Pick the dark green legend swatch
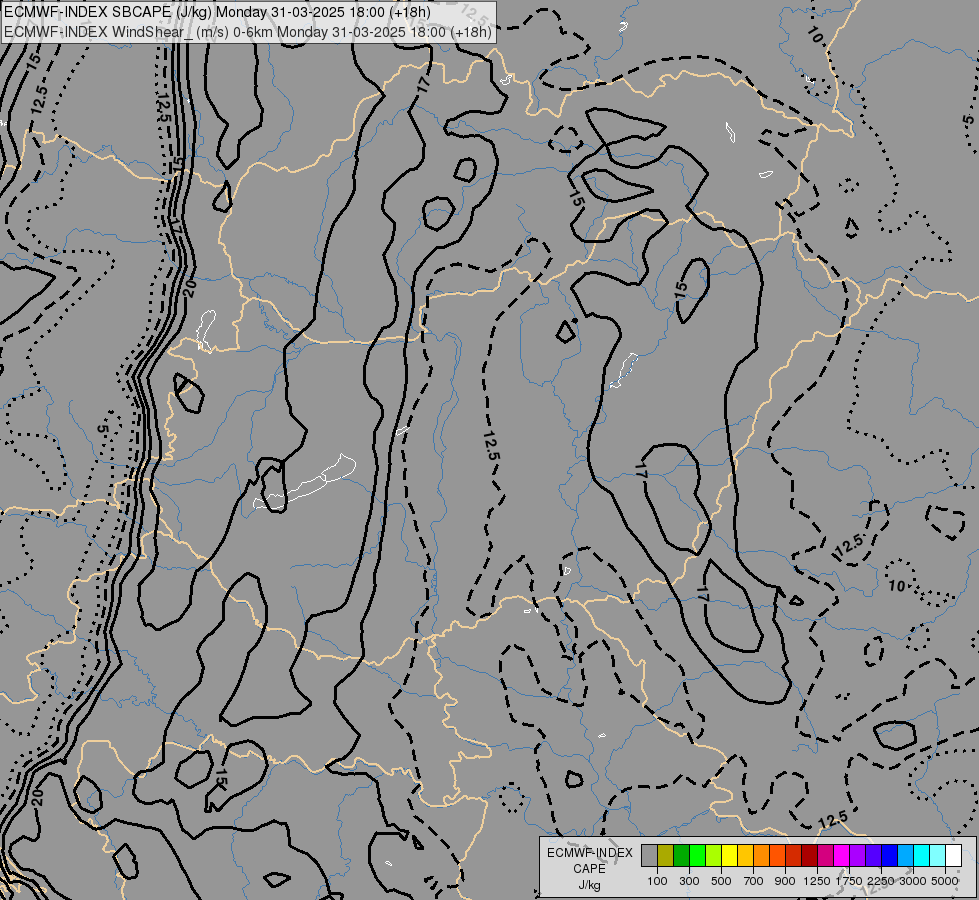Image resolution: width=979 pixels, height=900 pixels. [x=681, y=855]
